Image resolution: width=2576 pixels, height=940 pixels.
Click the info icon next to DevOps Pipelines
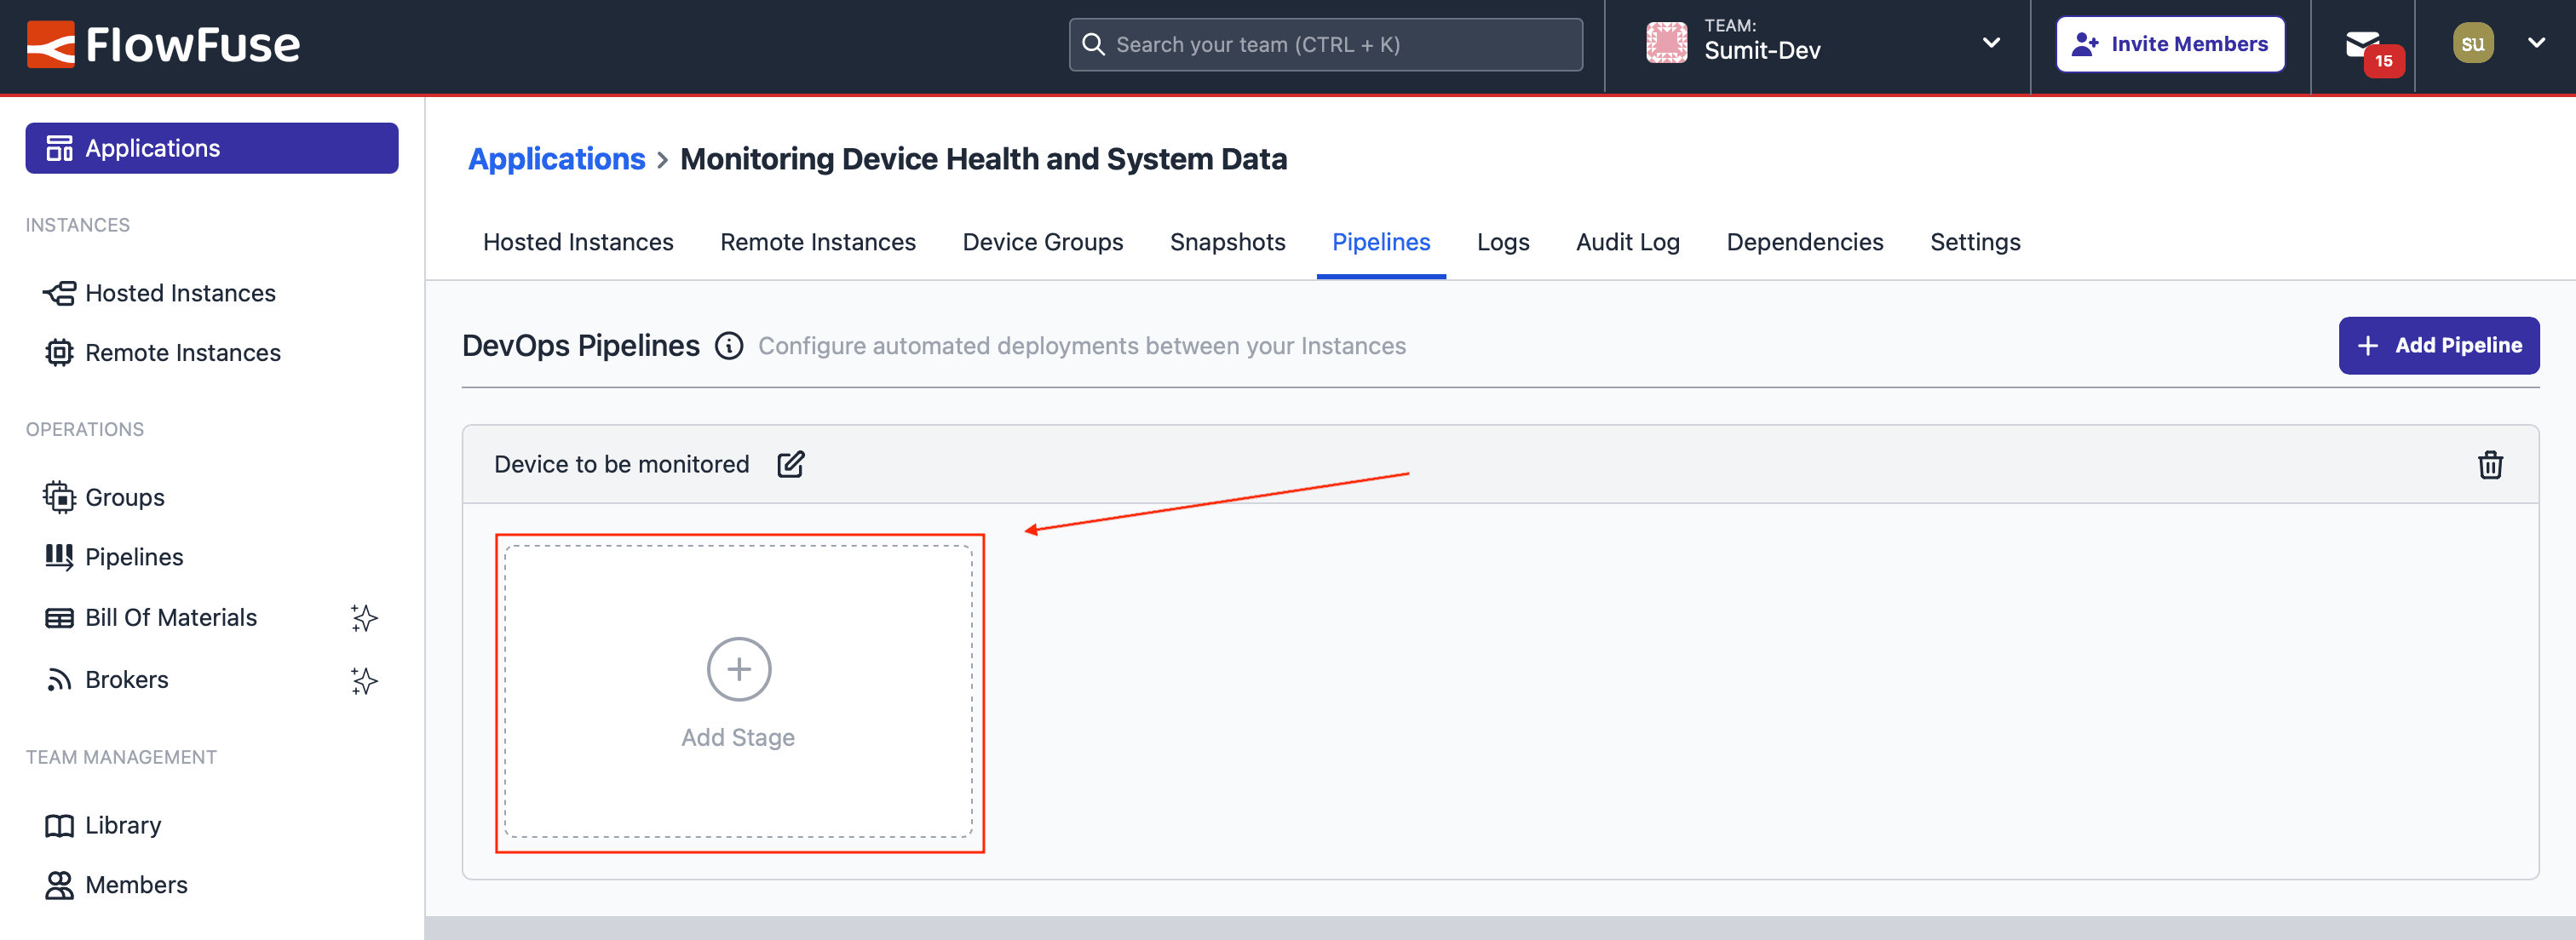[729, 346]
